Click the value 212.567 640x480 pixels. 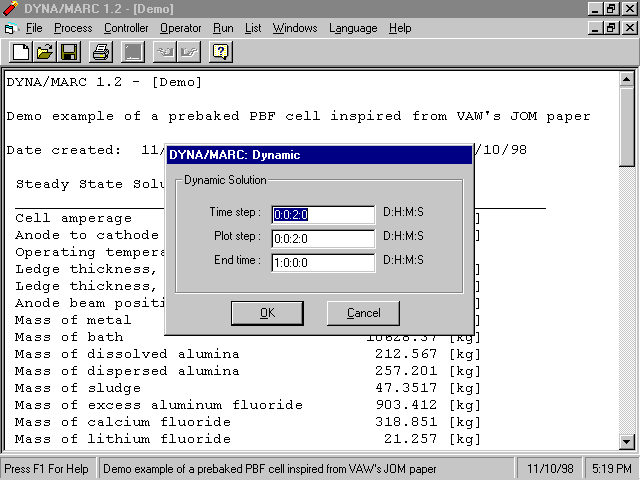click(x=406, y=354)
